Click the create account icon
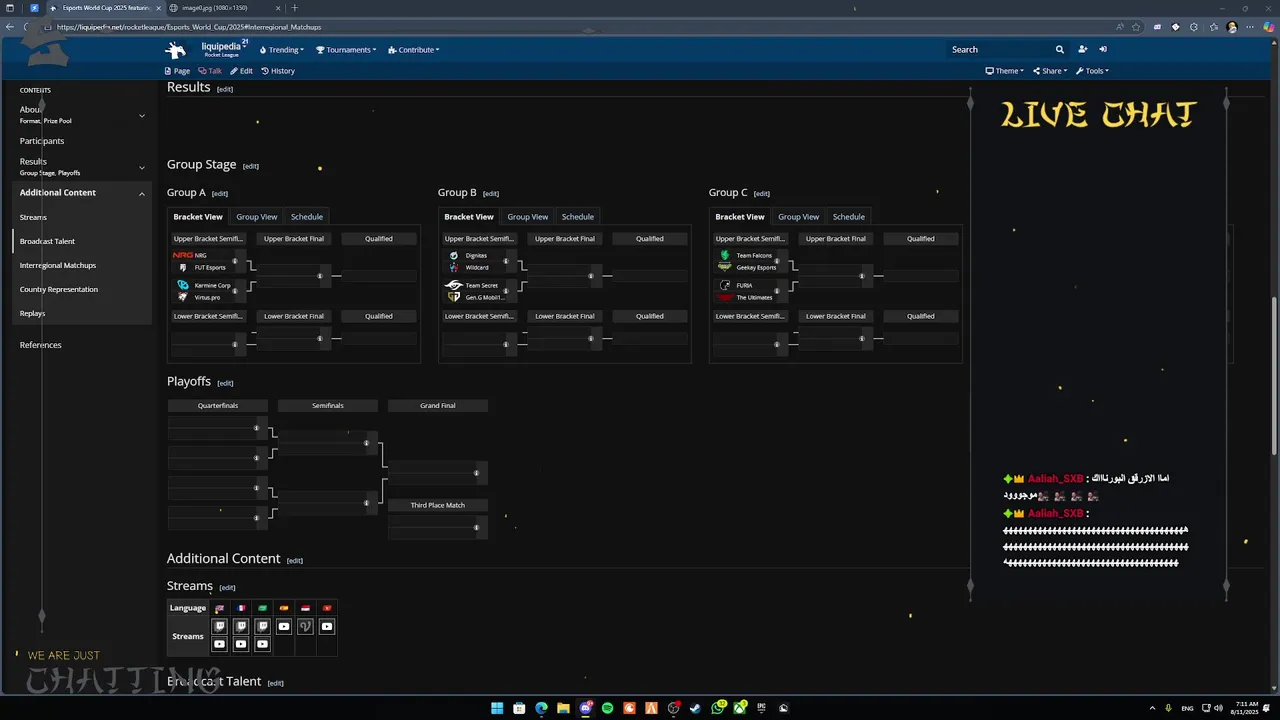Screen dimensions: 1280x720 click(1082, 49)
